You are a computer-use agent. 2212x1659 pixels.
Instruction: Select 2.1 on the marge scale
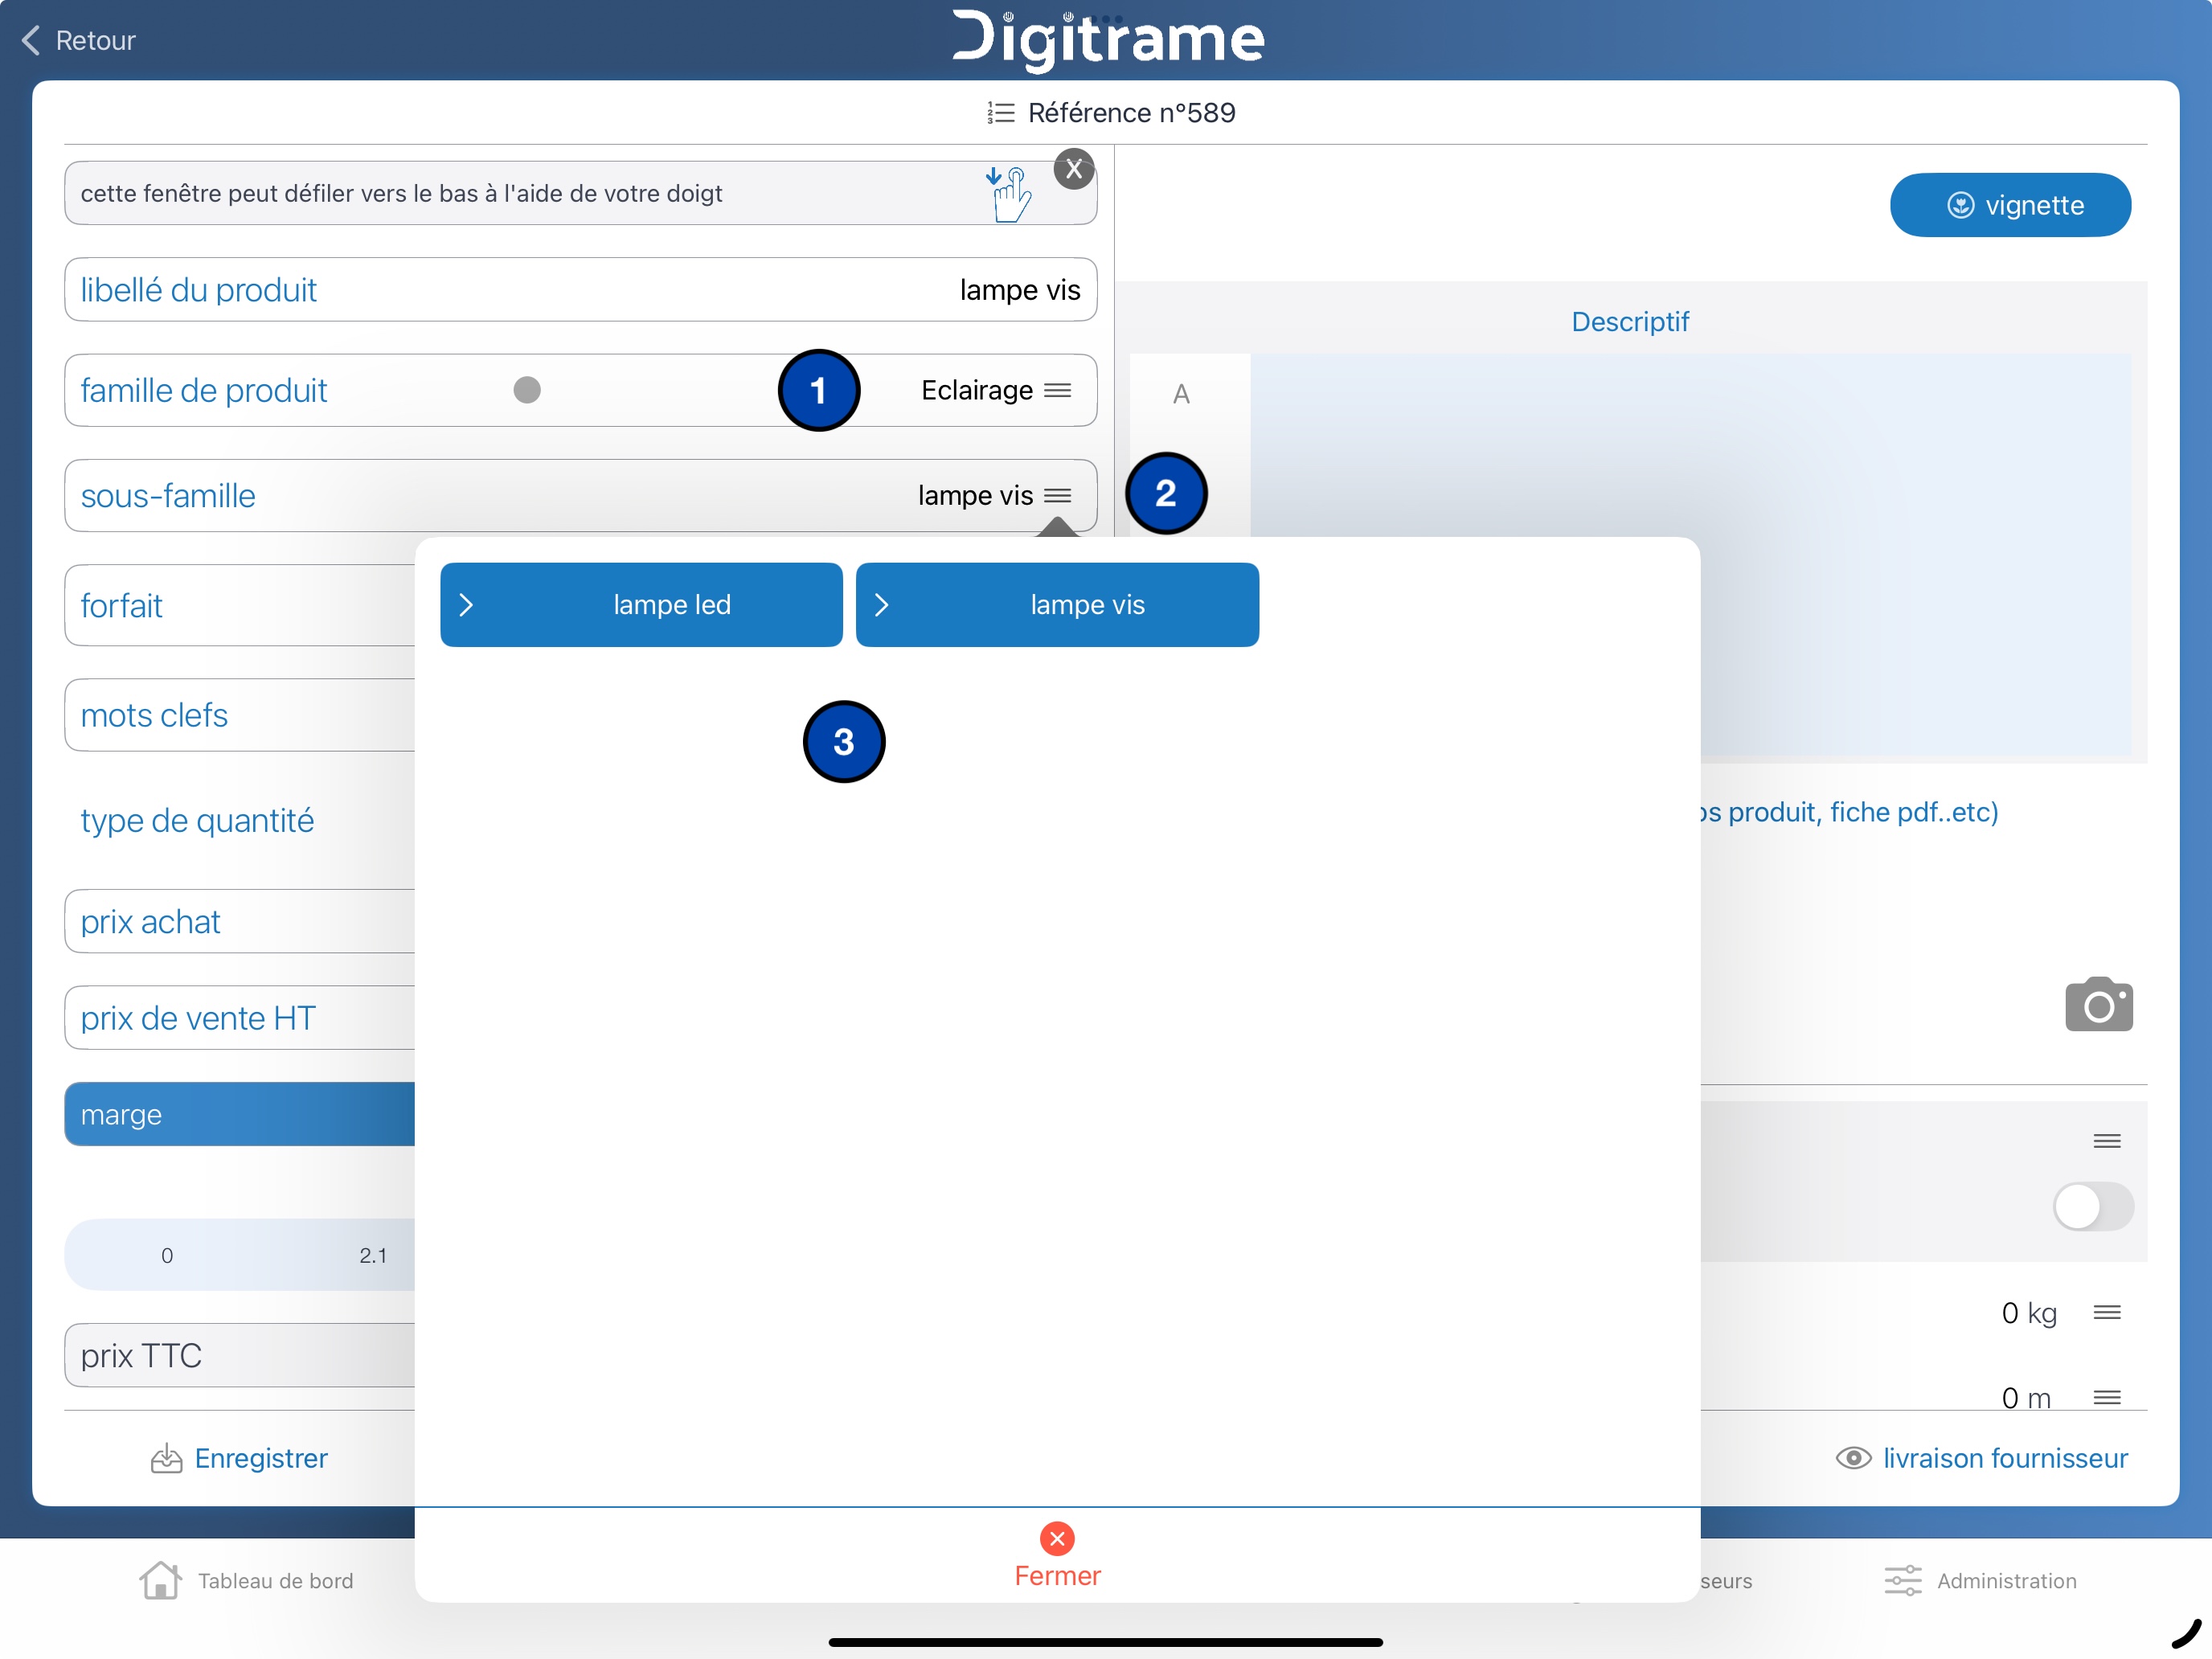(373, 1255)
